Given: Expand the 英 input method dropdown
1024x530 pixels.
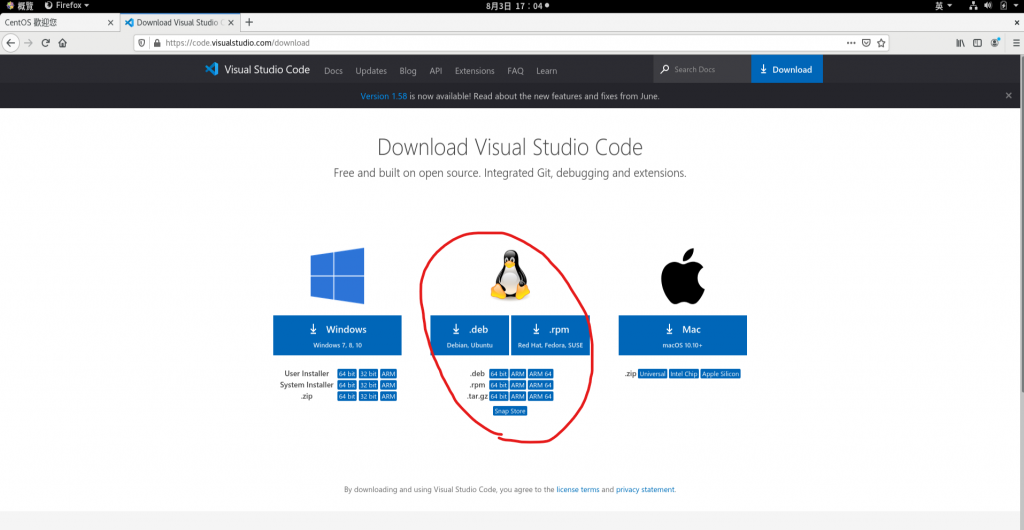Looking at the screenshot, I should pyautogui.click(x=944, y=5).
